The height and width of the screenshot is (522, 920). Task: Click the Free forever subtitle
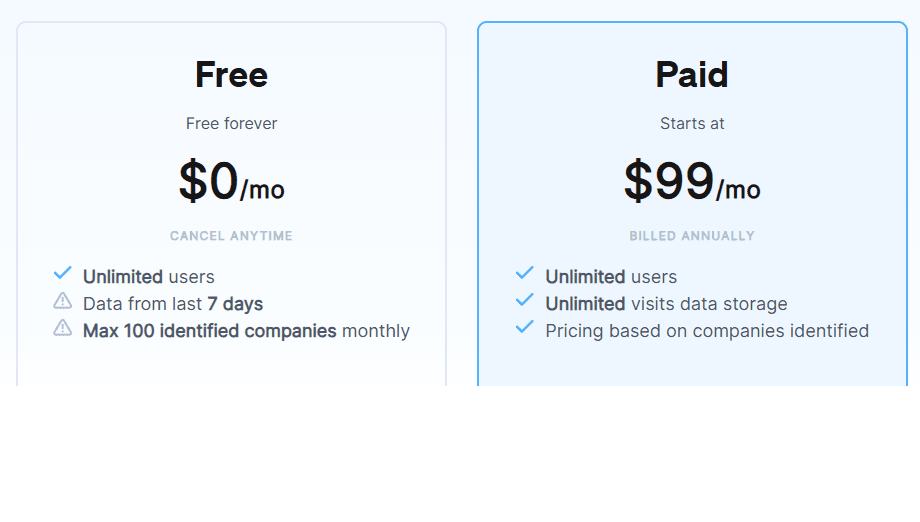coord(231,124)
